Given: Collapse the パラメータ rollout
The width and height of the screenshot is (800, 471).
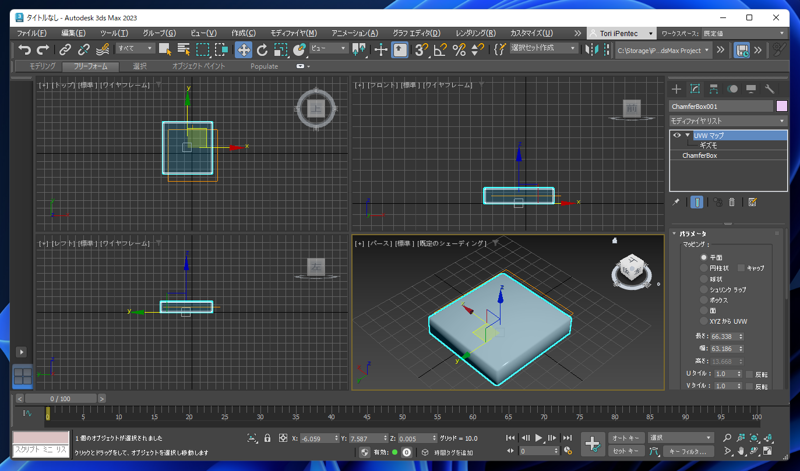Looking at the screenshot, I should coord(674,233).
